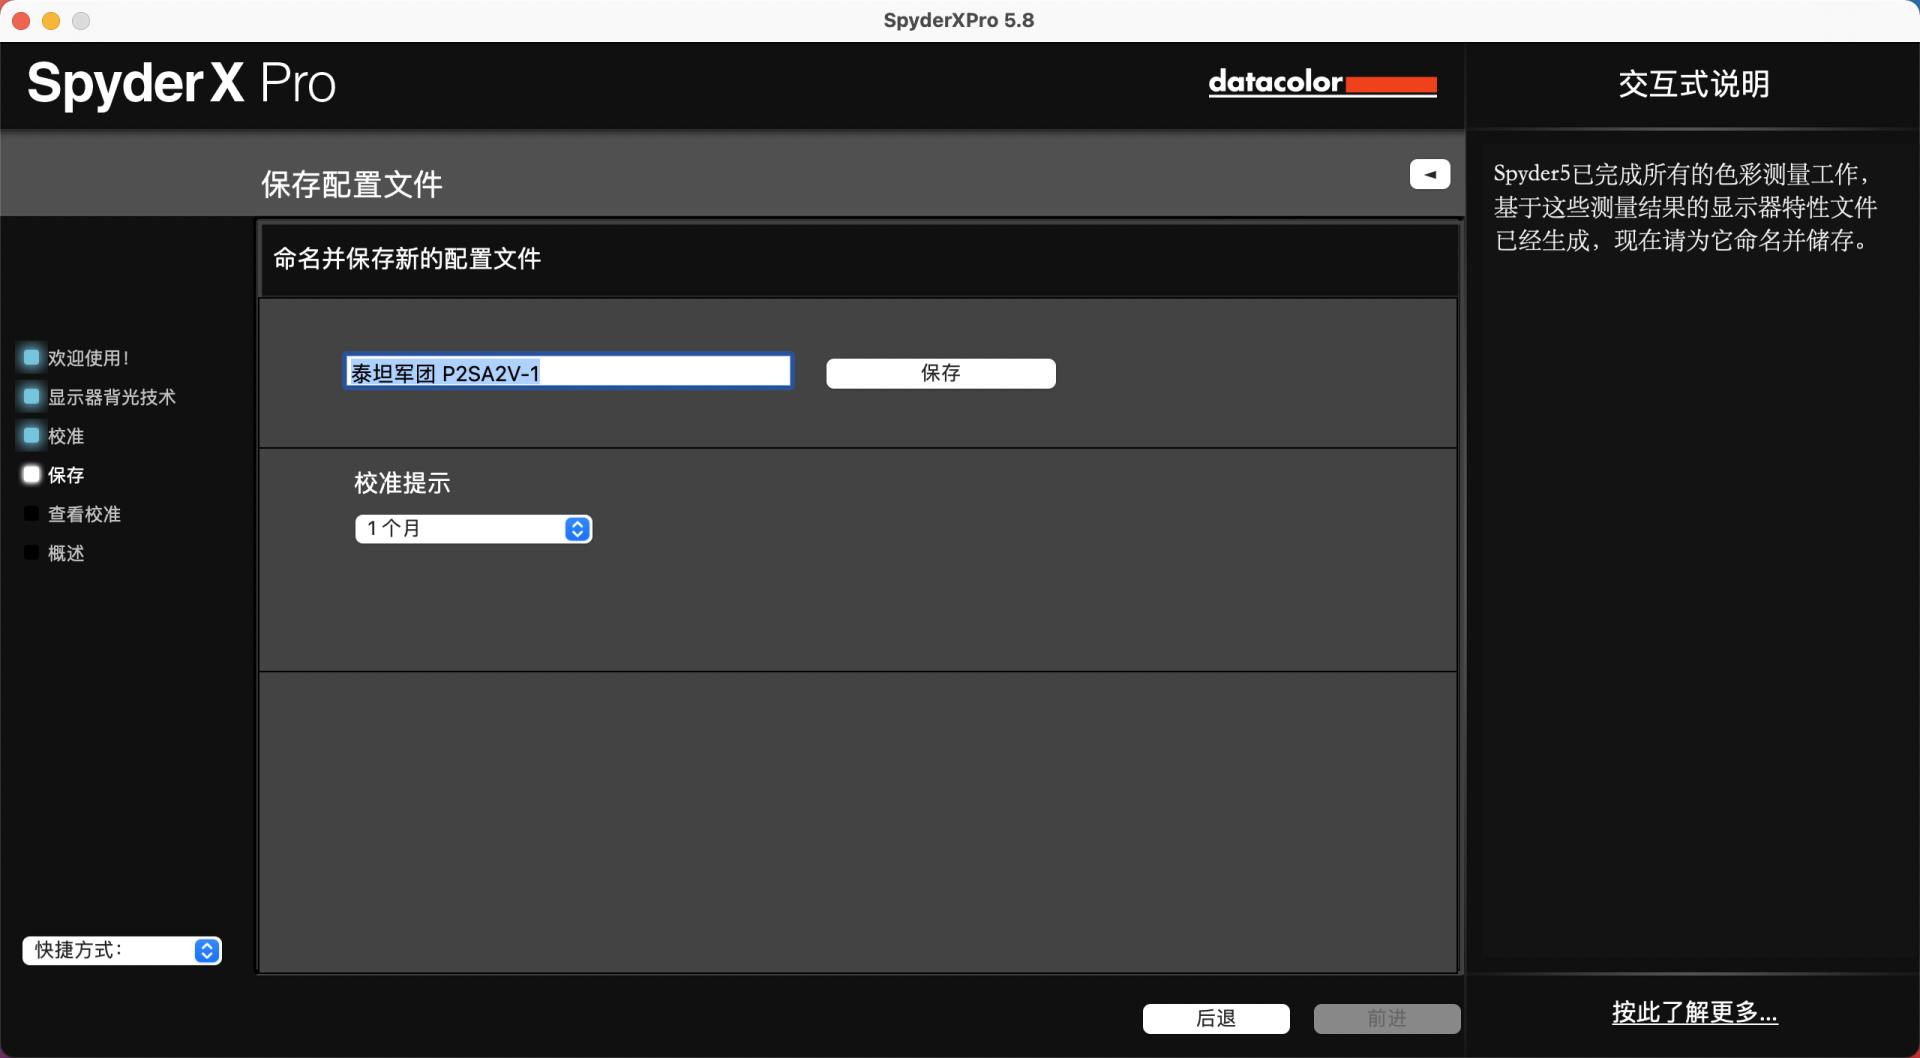1920x1058 pixels.
Task: Open the 按此了解更多... link
Action: coord(1694,1012)
